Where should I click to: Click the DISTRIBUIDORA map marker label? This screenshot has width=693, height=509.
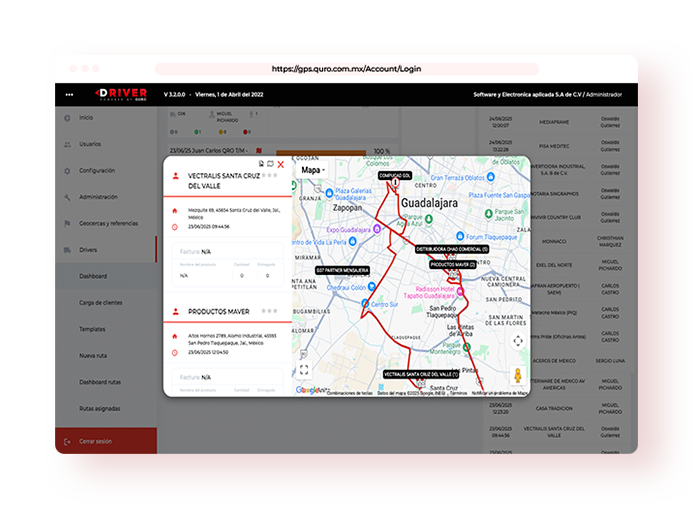[452, 250]
